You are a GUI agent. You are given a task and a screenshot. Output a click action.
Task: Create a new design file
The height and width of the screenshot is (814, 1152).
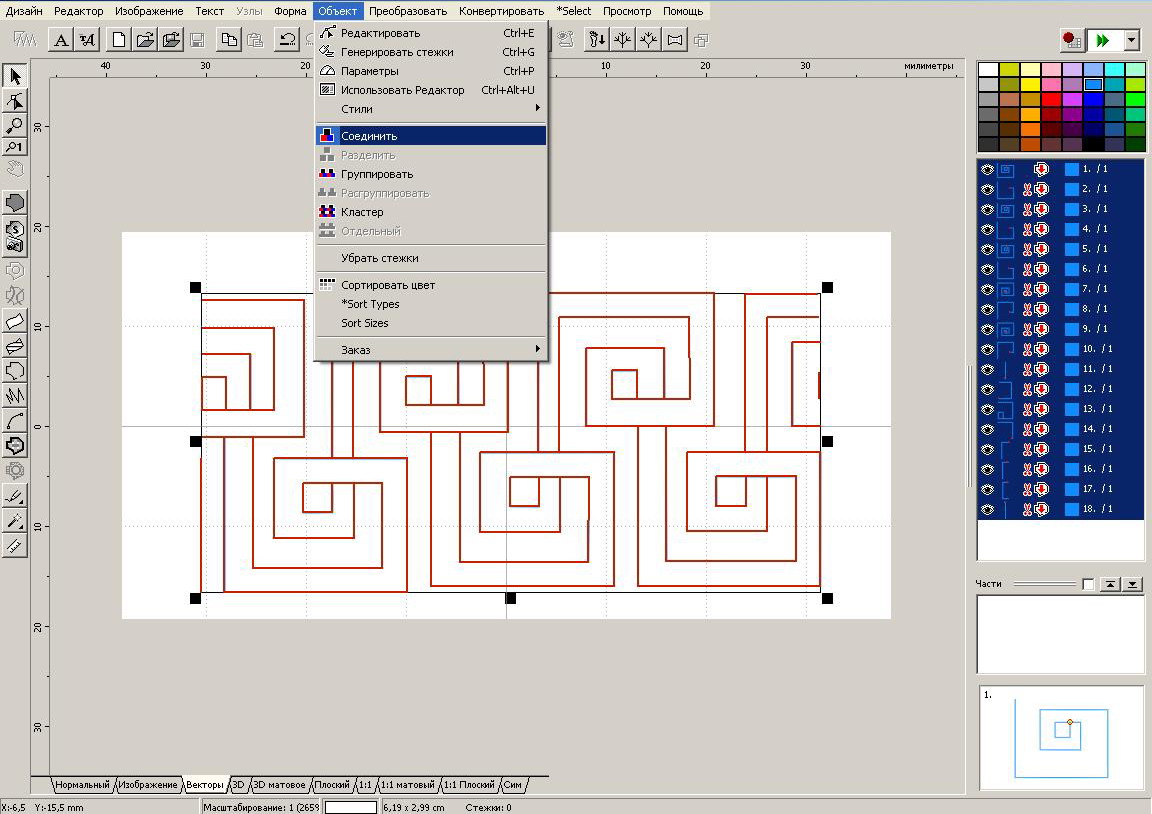(x=119, y=40)
